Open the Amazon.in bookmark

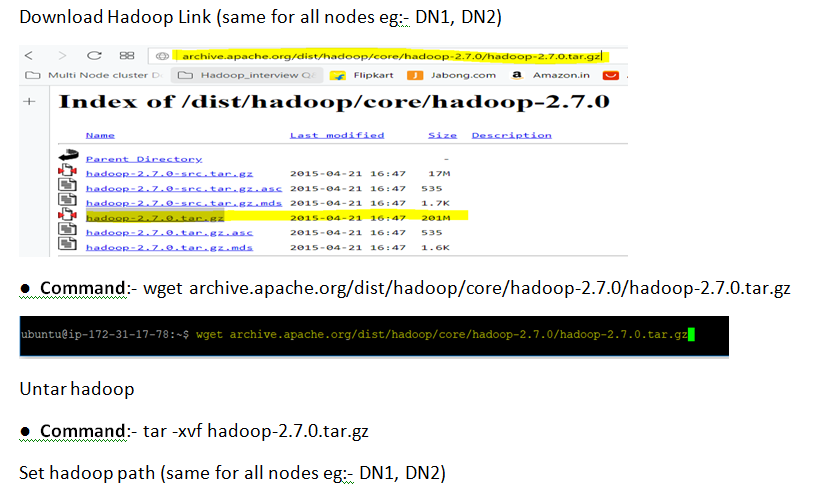551,75
